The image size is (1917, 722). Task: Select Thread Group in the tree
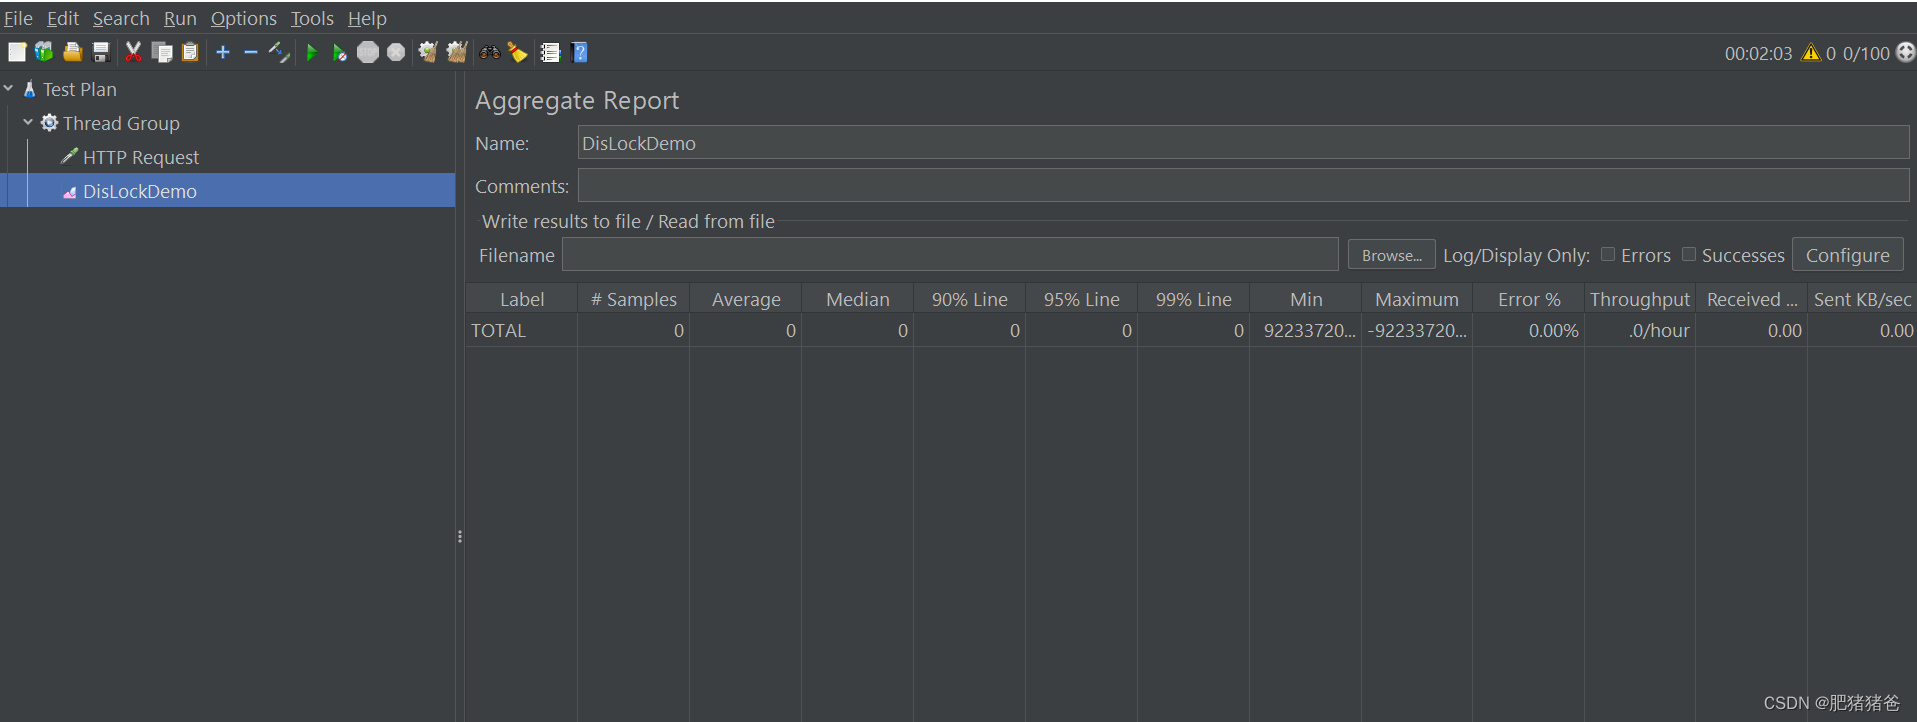(x=121, y=123)
